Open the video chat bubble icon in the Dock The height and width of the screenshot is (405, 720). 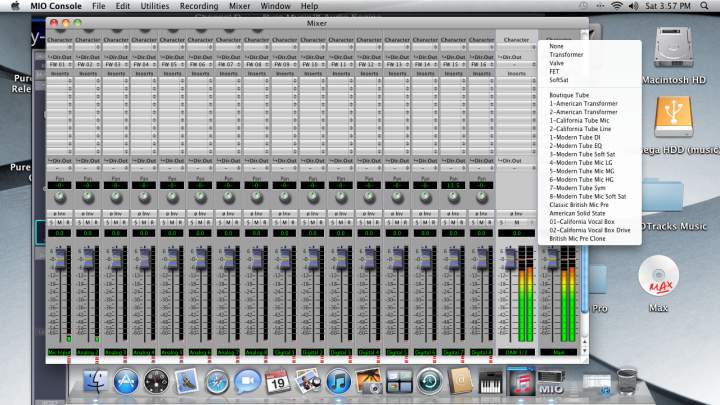(247, 381)
